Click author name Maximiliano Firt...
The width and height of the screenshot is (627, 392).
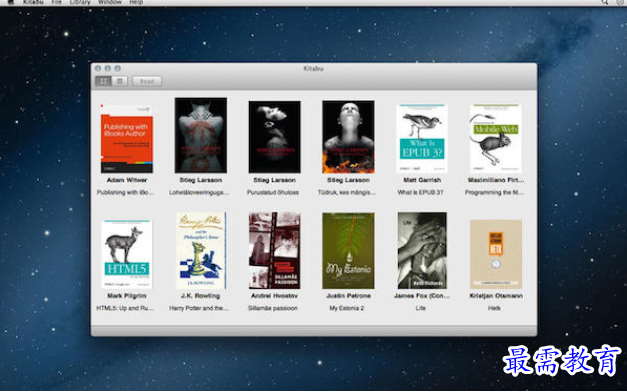click(x=496, y=180)
